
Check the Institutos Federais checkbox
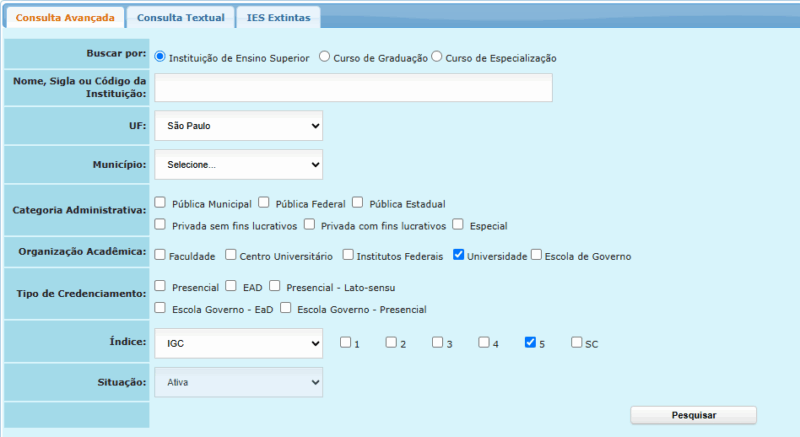coord(348,254)
